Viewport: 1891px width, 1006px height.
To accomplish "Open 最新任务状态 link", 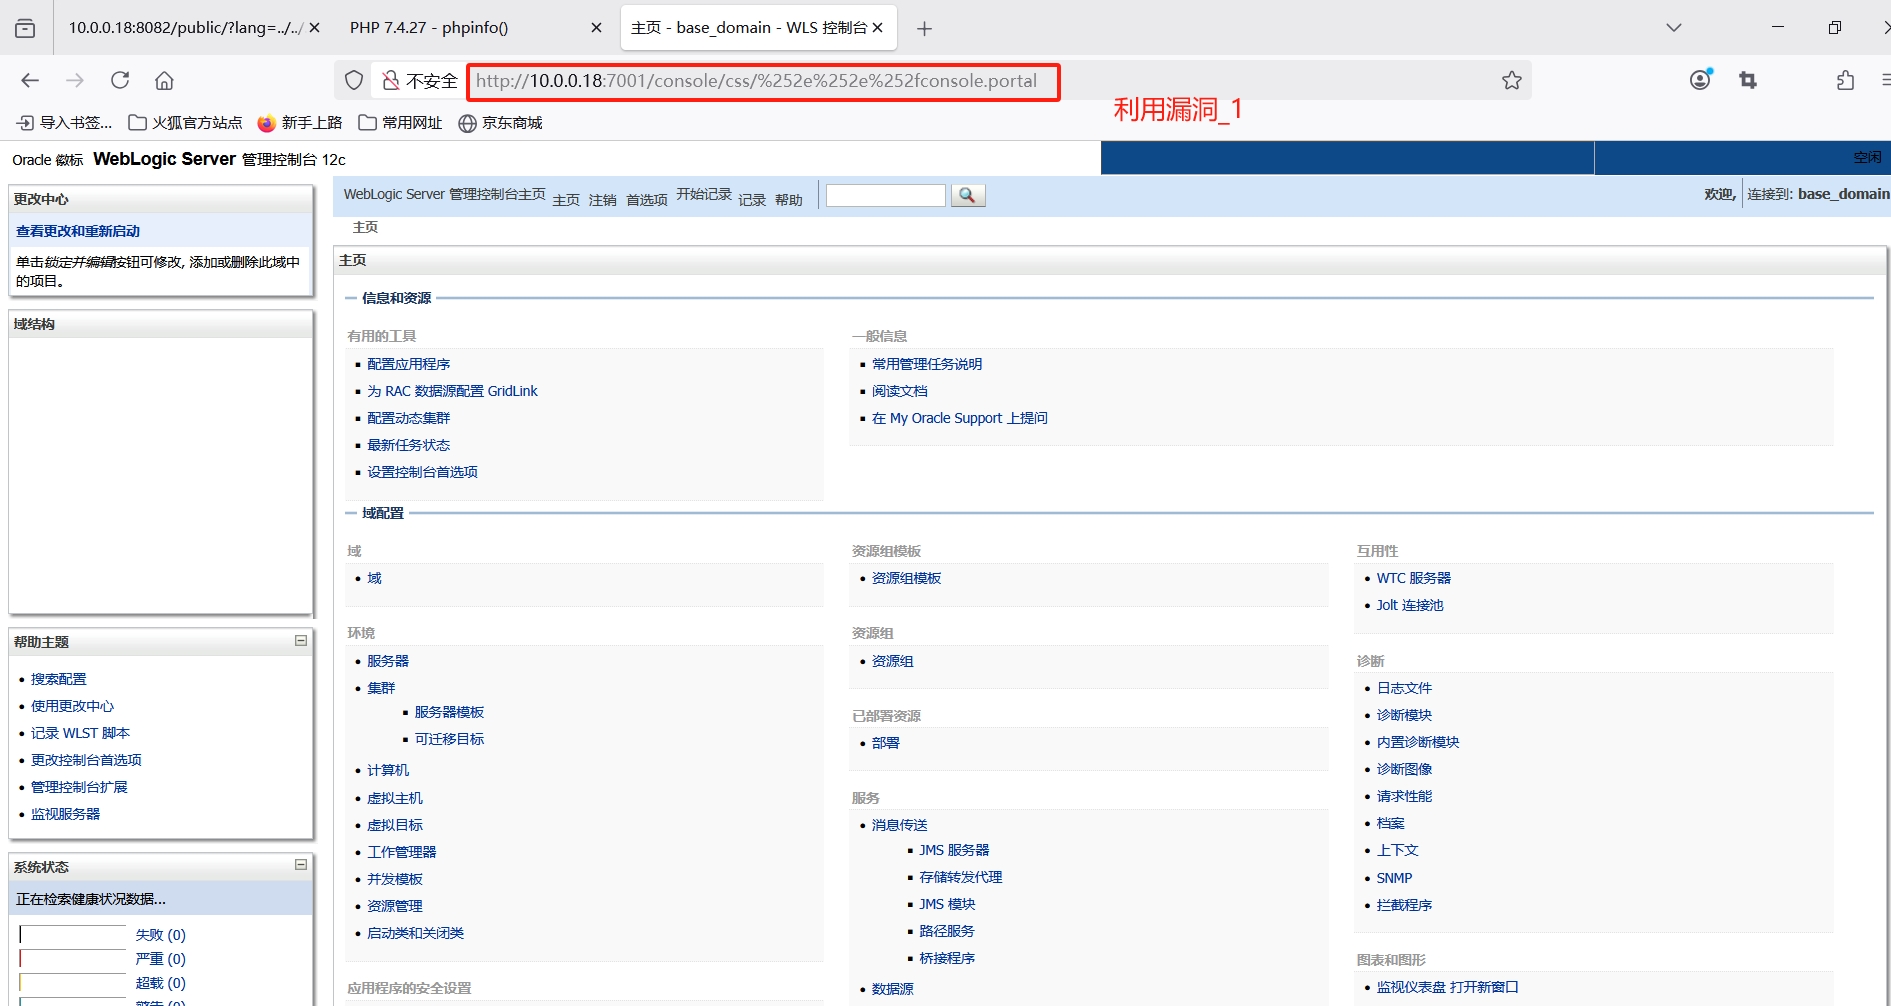I will pos(409,445).
